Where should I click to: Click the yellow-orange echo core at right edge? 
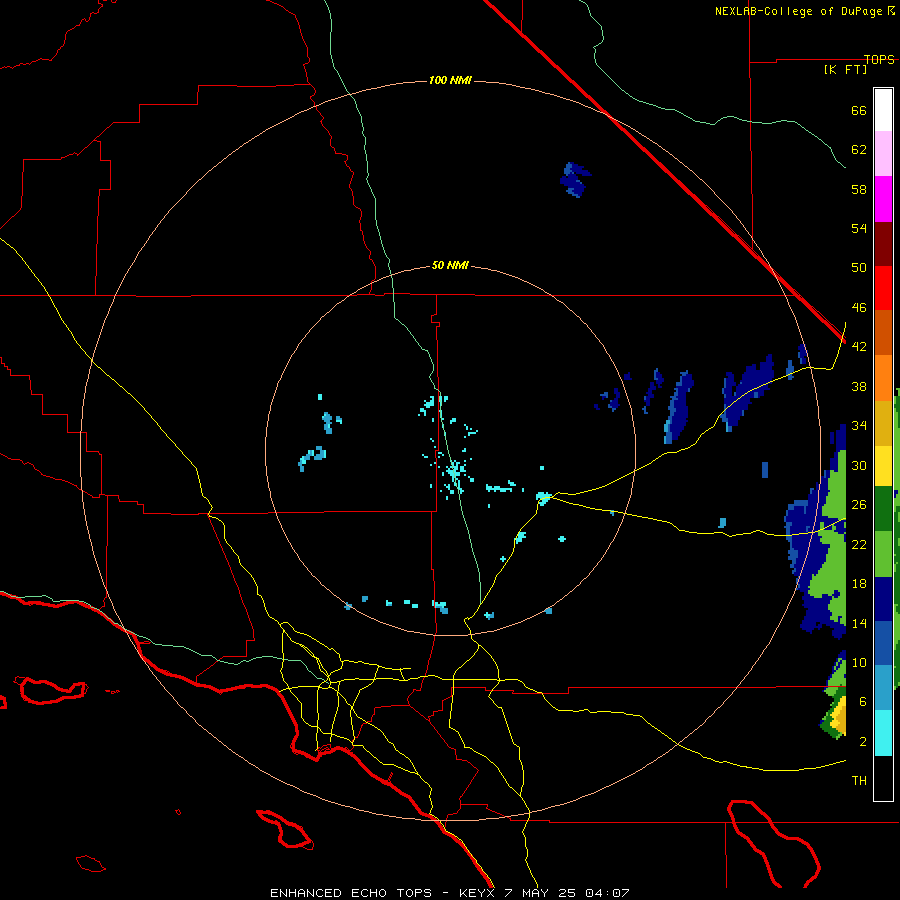(840, 717)
